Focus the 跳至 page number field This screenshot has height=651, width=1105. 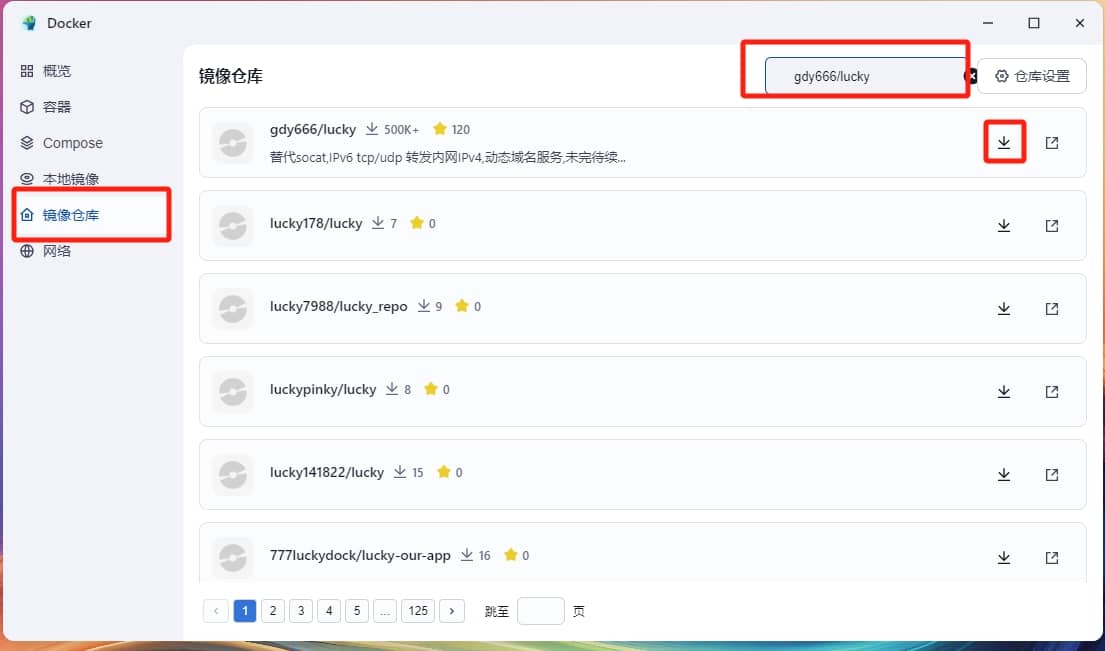541,611
